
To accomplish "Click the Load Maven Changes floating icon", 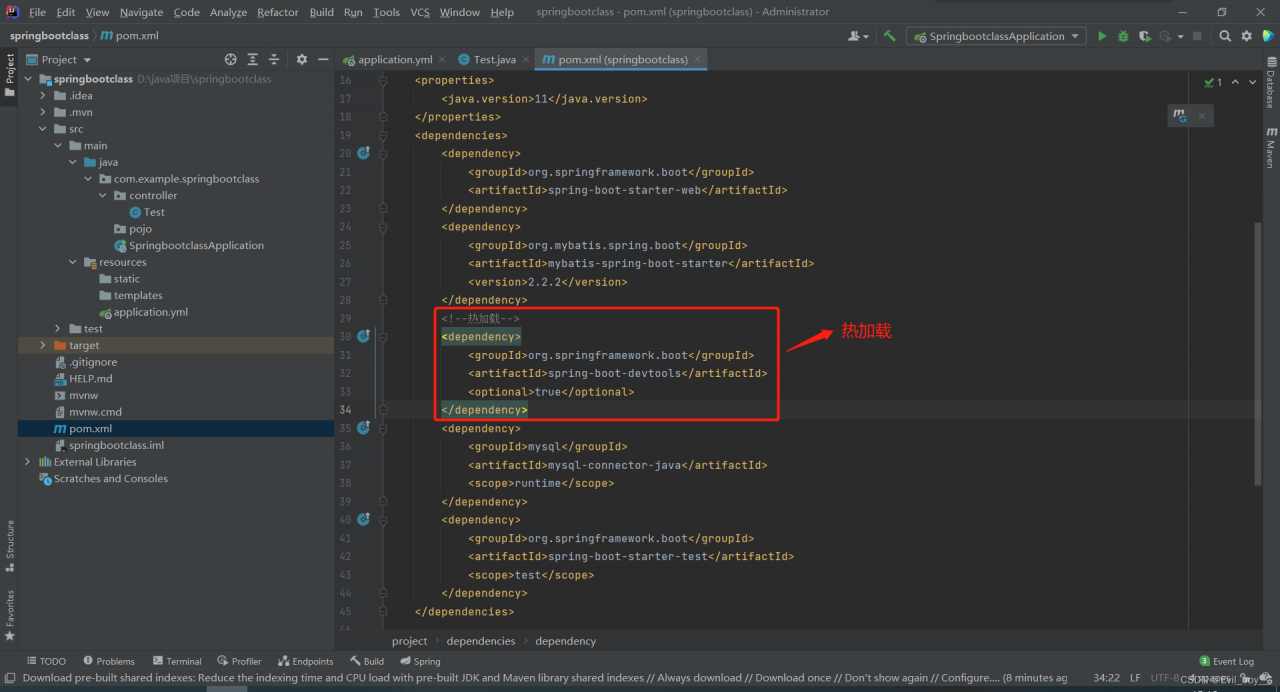I will coord(1181,116).
